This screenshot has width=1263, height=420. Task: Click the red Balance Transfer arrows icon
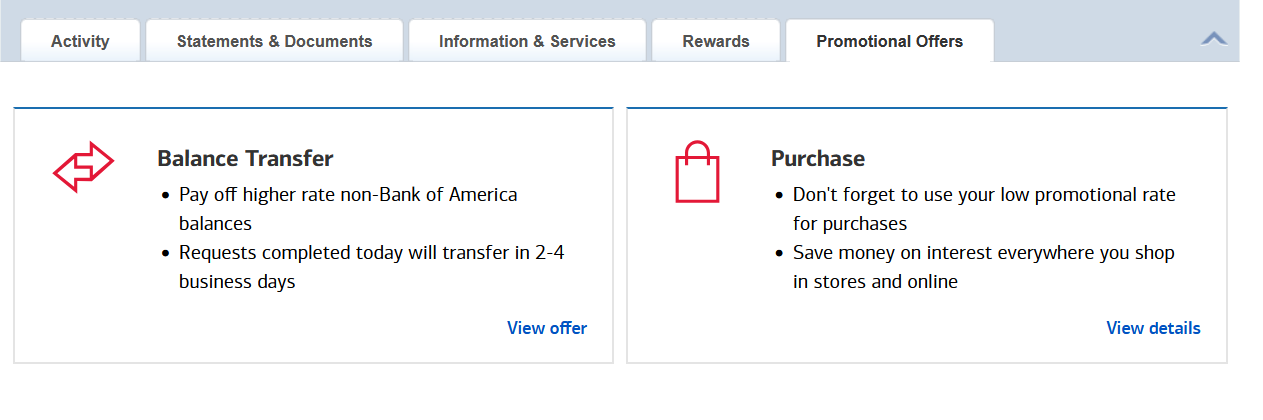[83, 166]
